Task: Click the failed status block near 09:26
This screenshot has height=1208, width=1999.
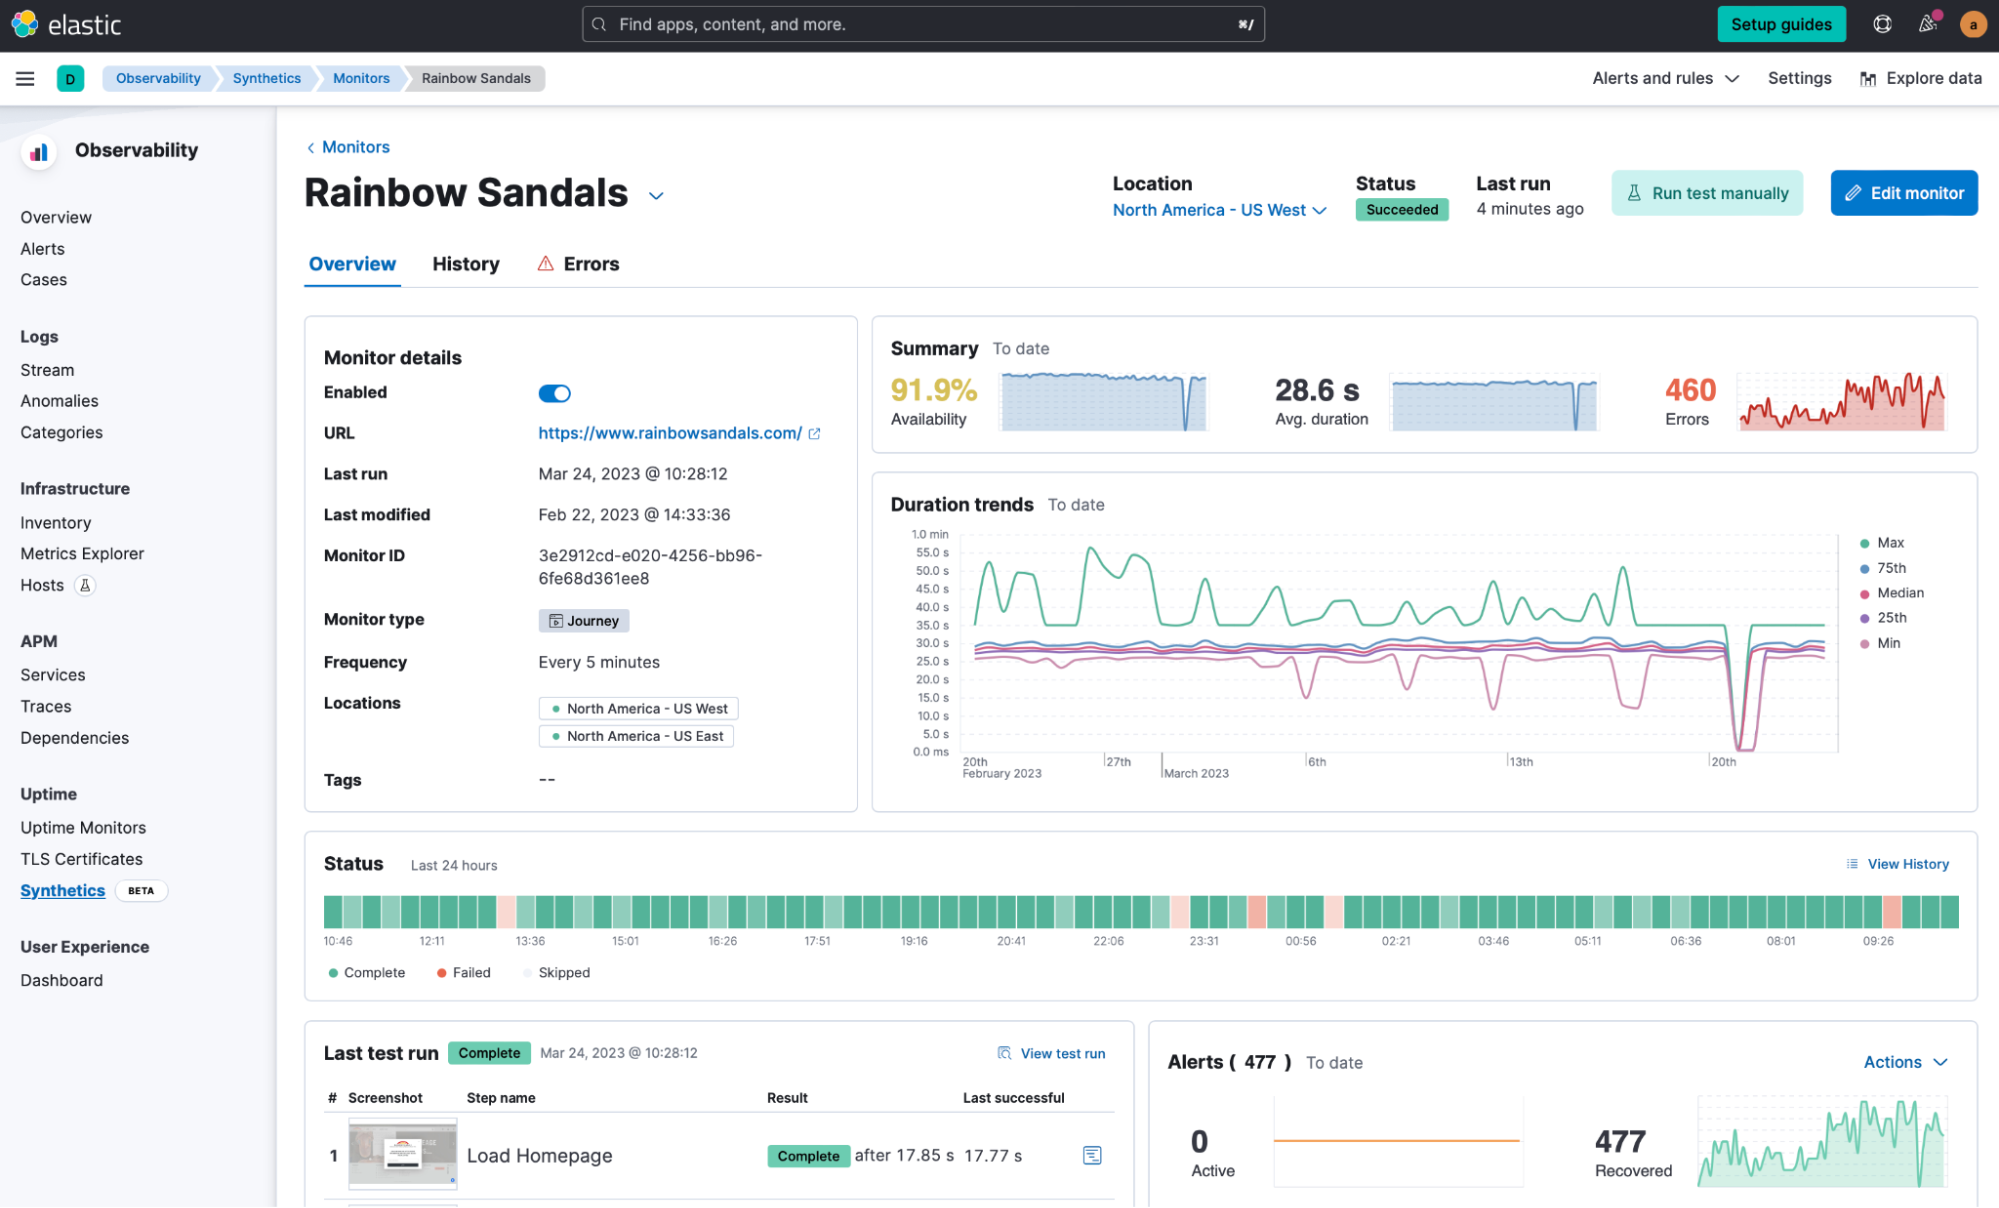Action: coord(1892,912)
